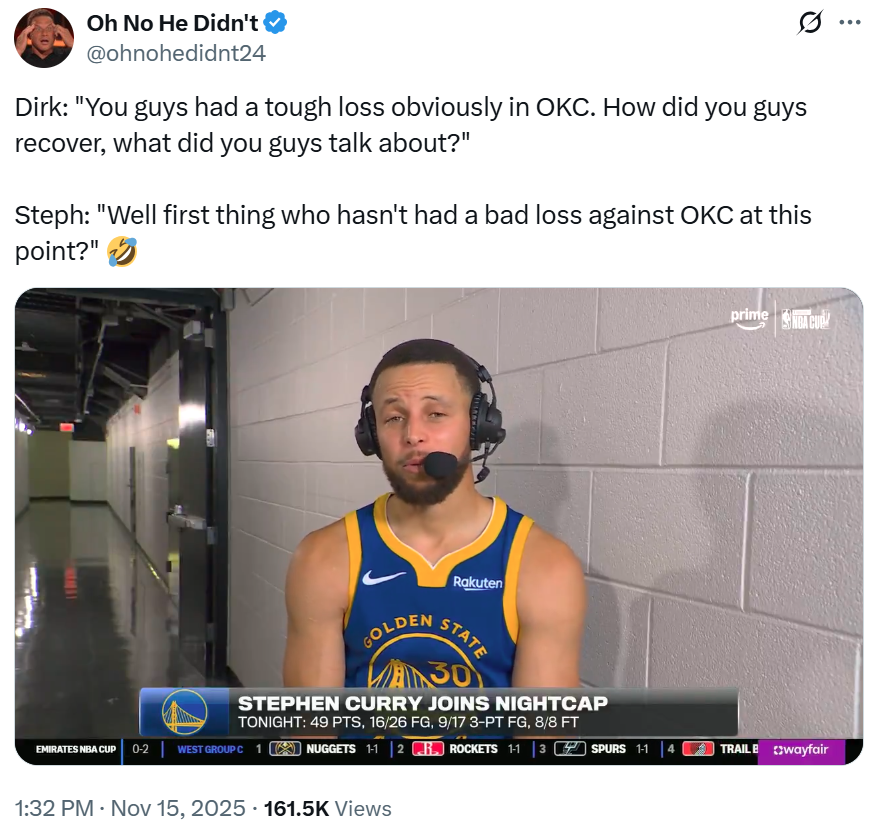Open the Oh No He Didn't profile avatar

tap(43, 38)
